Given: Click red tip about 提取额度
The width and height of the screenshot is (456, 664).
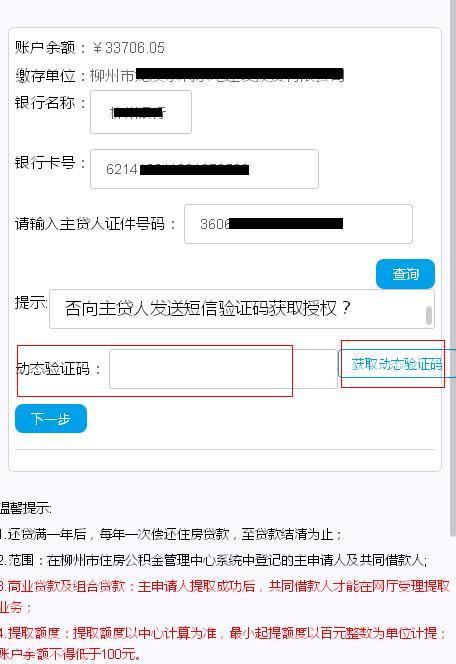Looking at the screenshot, I should click(223, 643).
